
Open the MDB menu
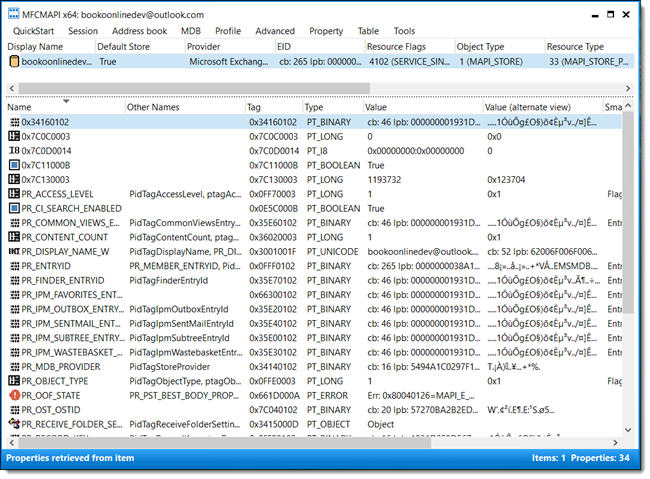tap(191, 31)
